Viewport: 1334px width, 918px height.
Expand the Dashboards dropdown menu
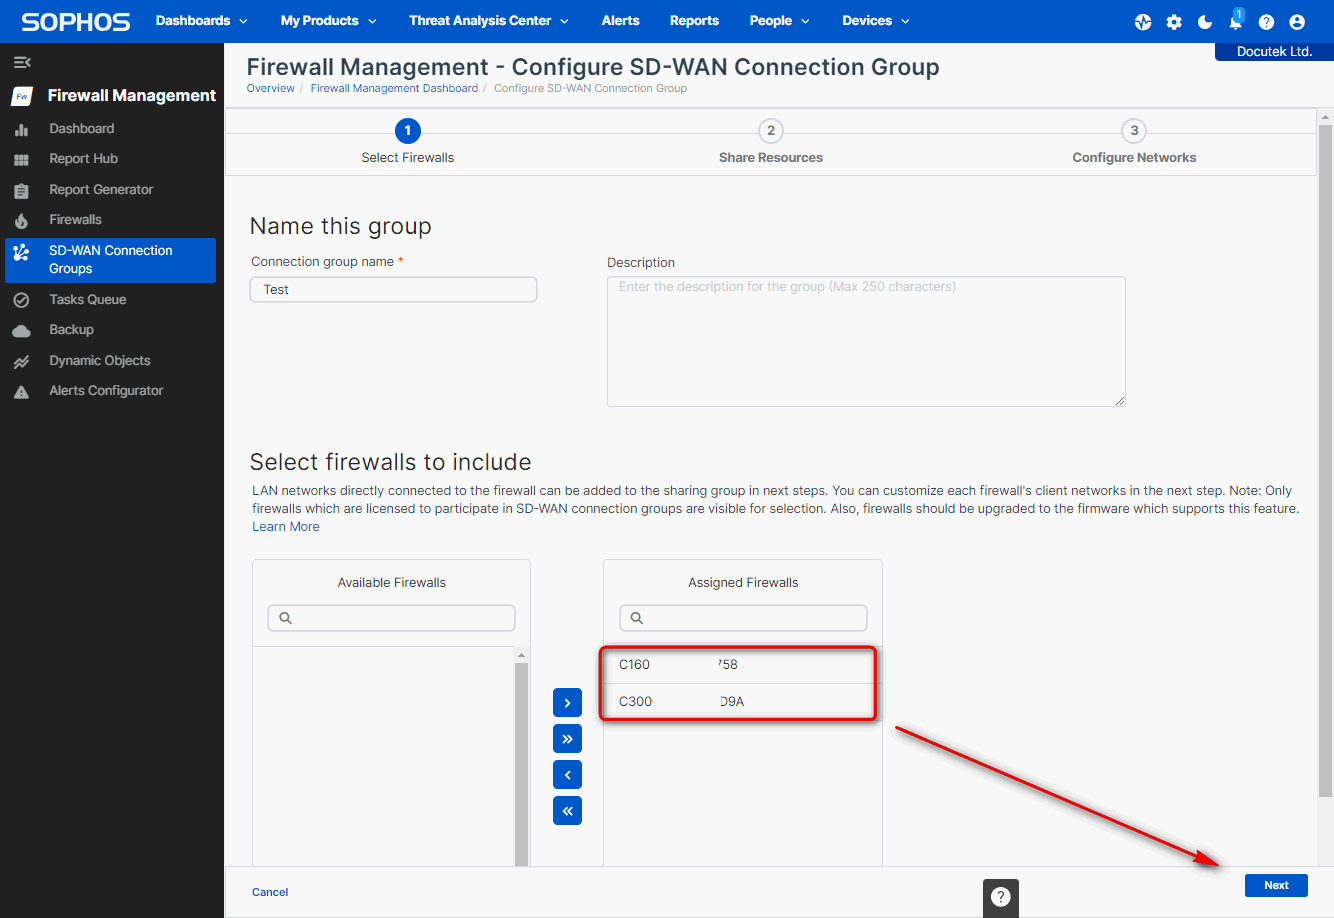click(x=201, y=20)
